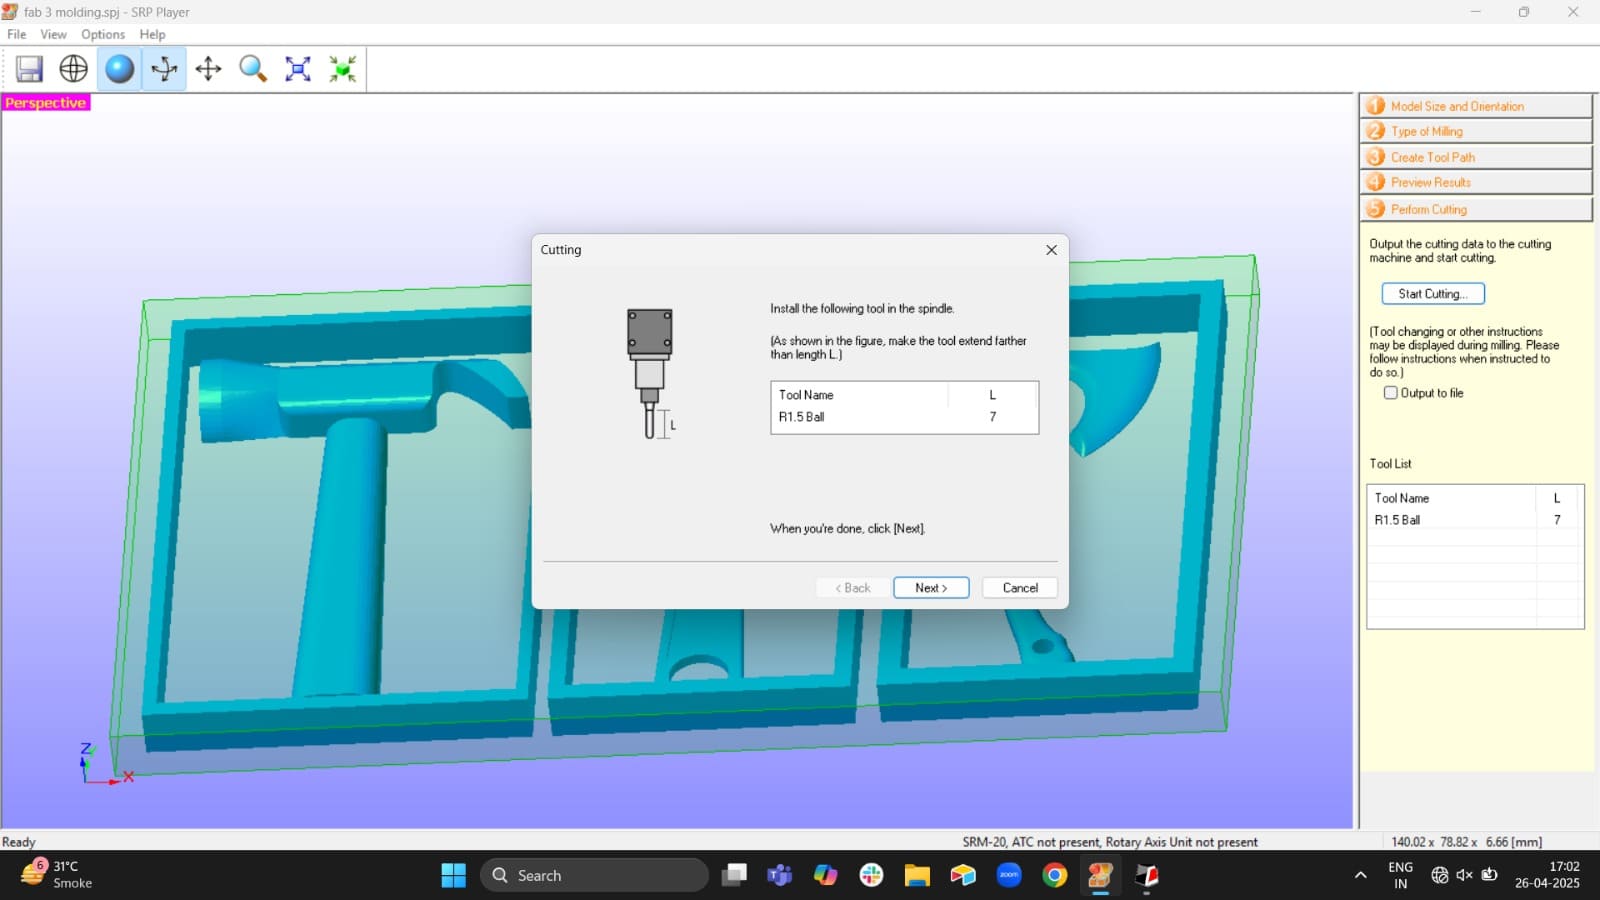The width and height of the screenshot is (1600, 900).
Task: Open the weather widget showing 31°C Smoke
Action: pos(57,875)
